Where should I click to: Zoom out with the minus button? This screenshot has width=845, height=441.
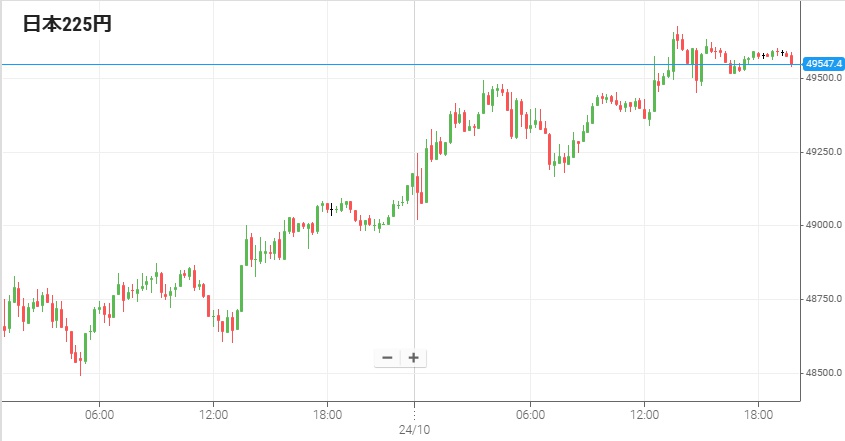387,358
